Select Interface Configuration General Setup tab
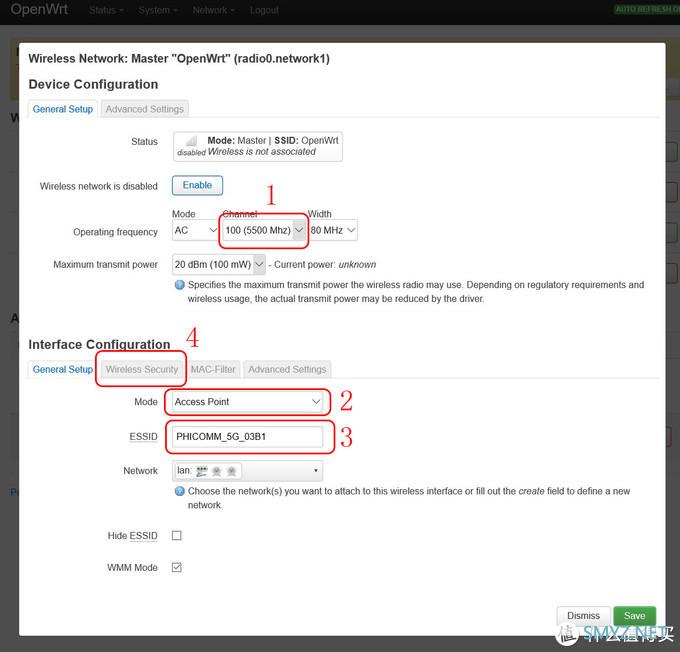The image size is (680, 652). pos(63,370)
